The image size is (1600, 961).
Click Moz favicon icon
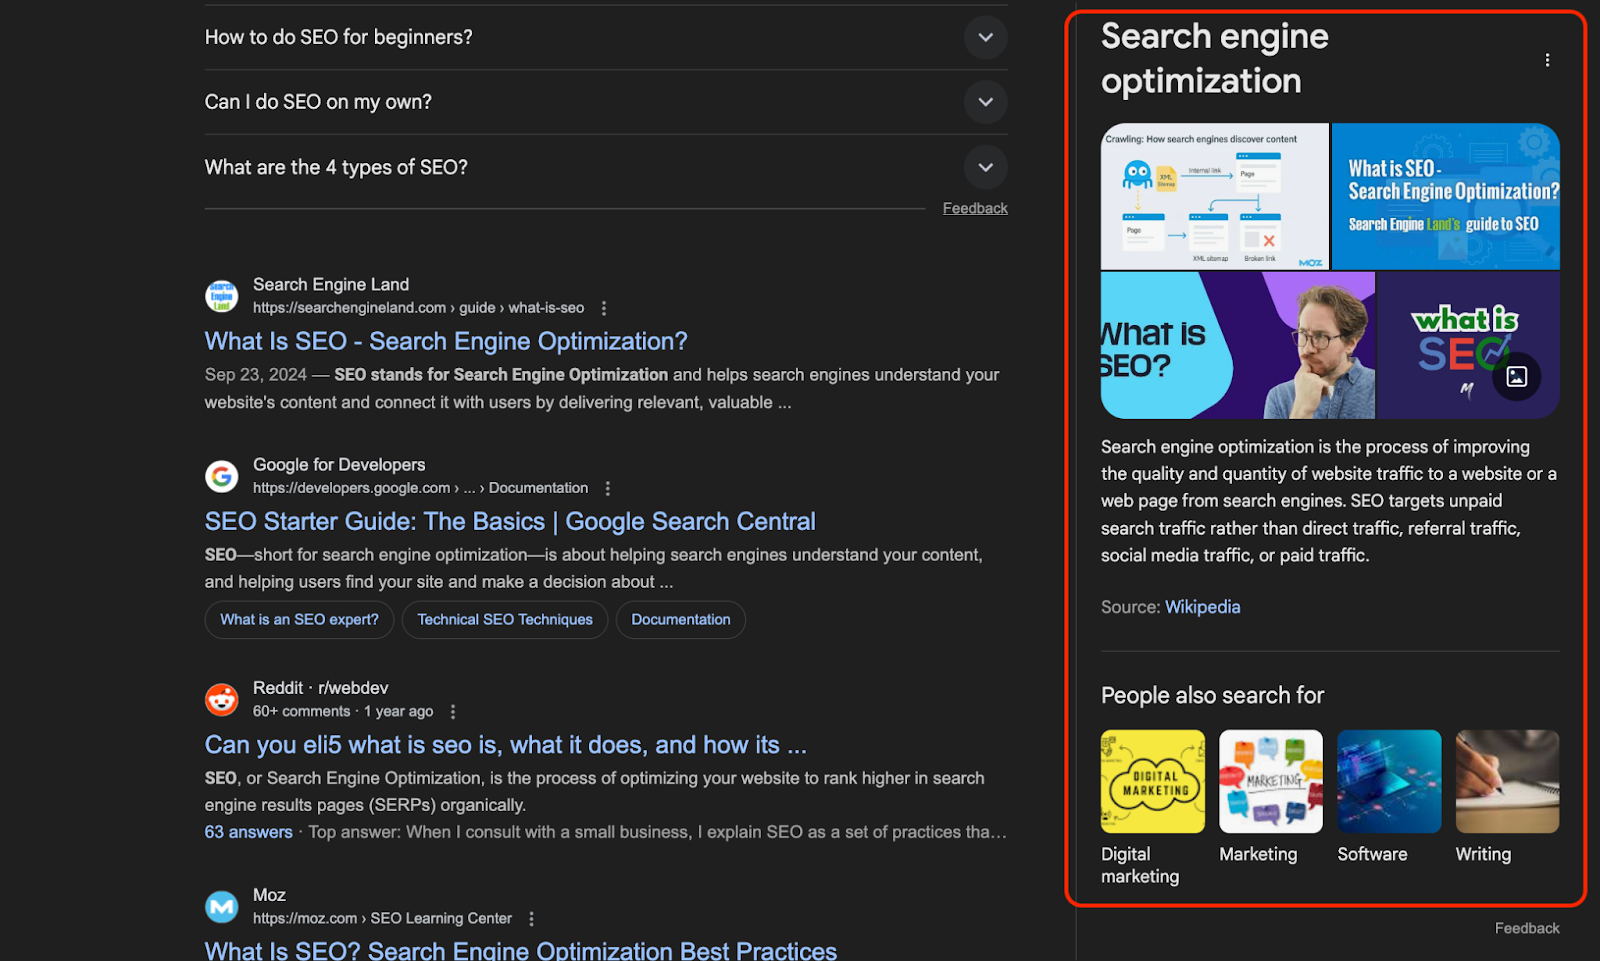click(222, 906)
